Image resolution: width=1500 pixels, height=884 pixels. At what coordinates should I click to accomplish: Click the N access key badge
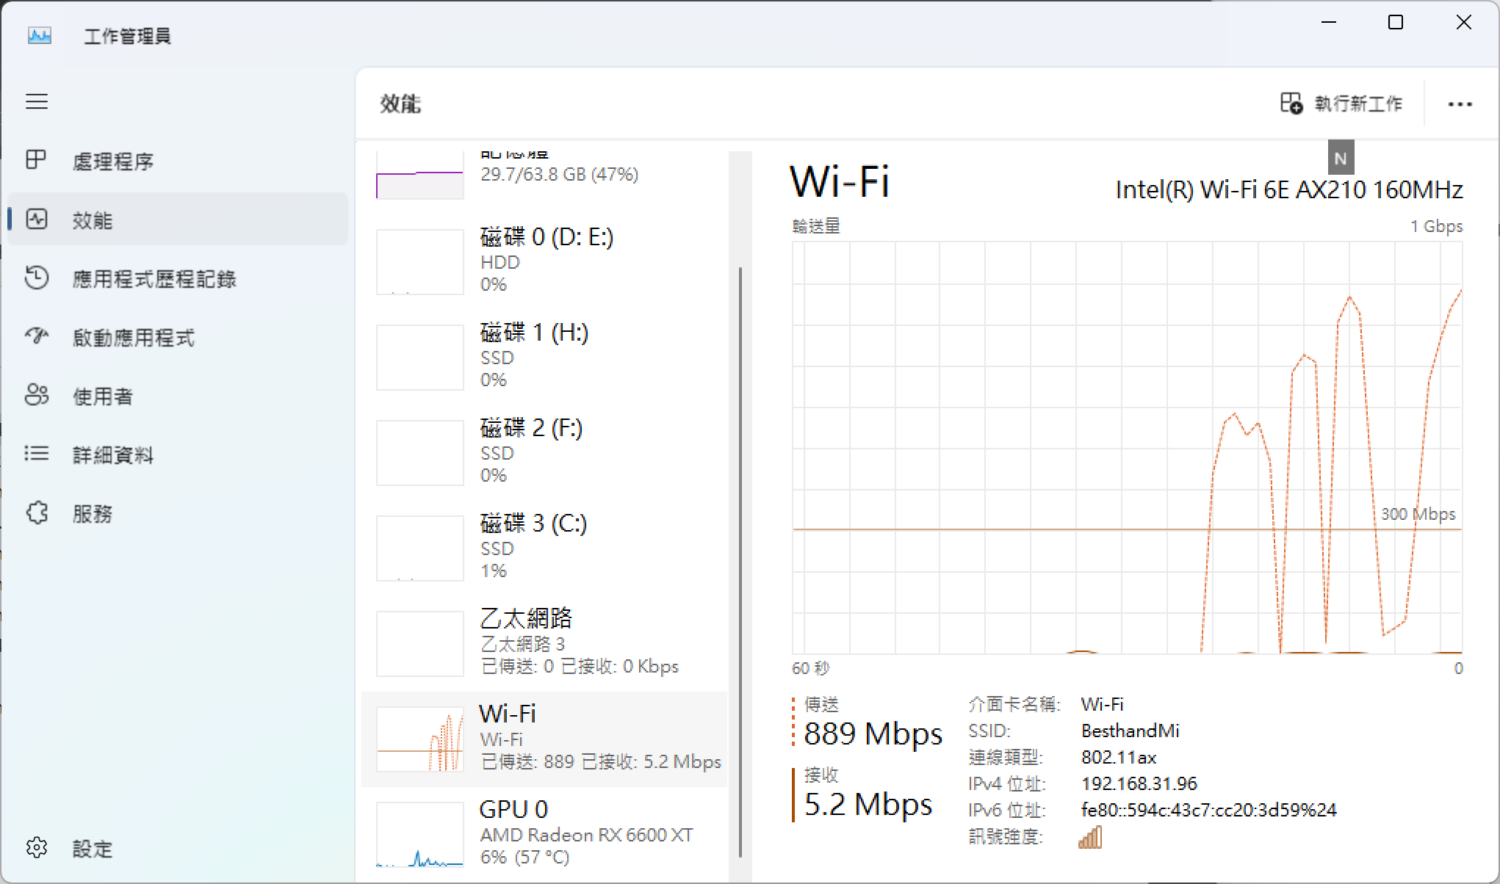pyautogui.click(x=1341, y=158)
